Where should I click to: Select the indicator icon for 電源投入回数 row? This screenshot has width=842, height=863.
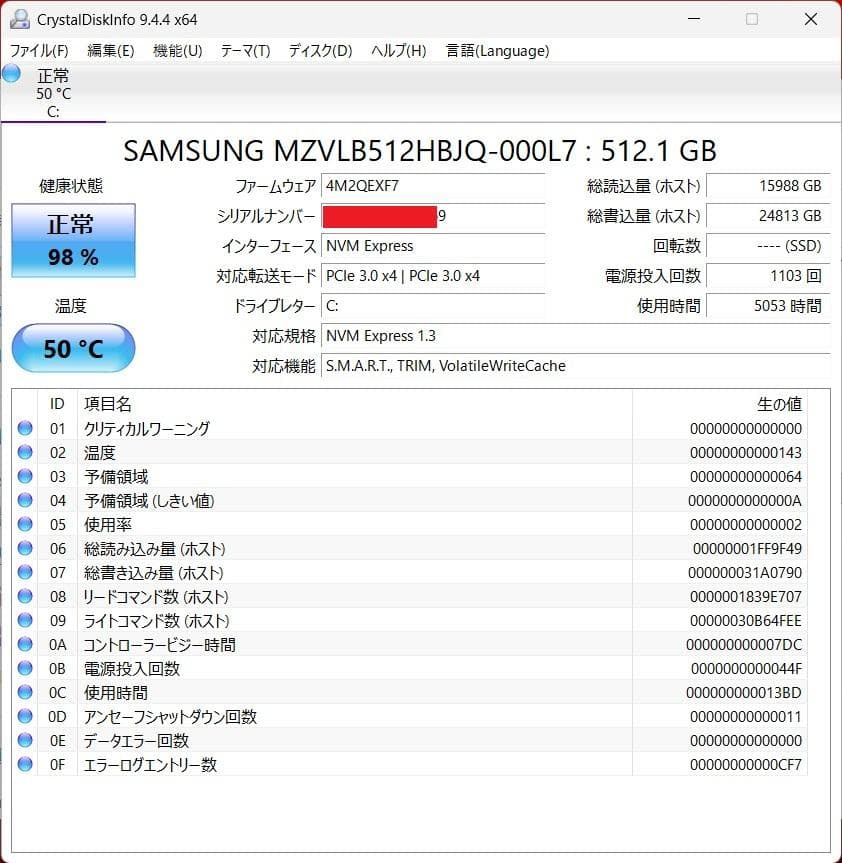click(x=25, y=669)
